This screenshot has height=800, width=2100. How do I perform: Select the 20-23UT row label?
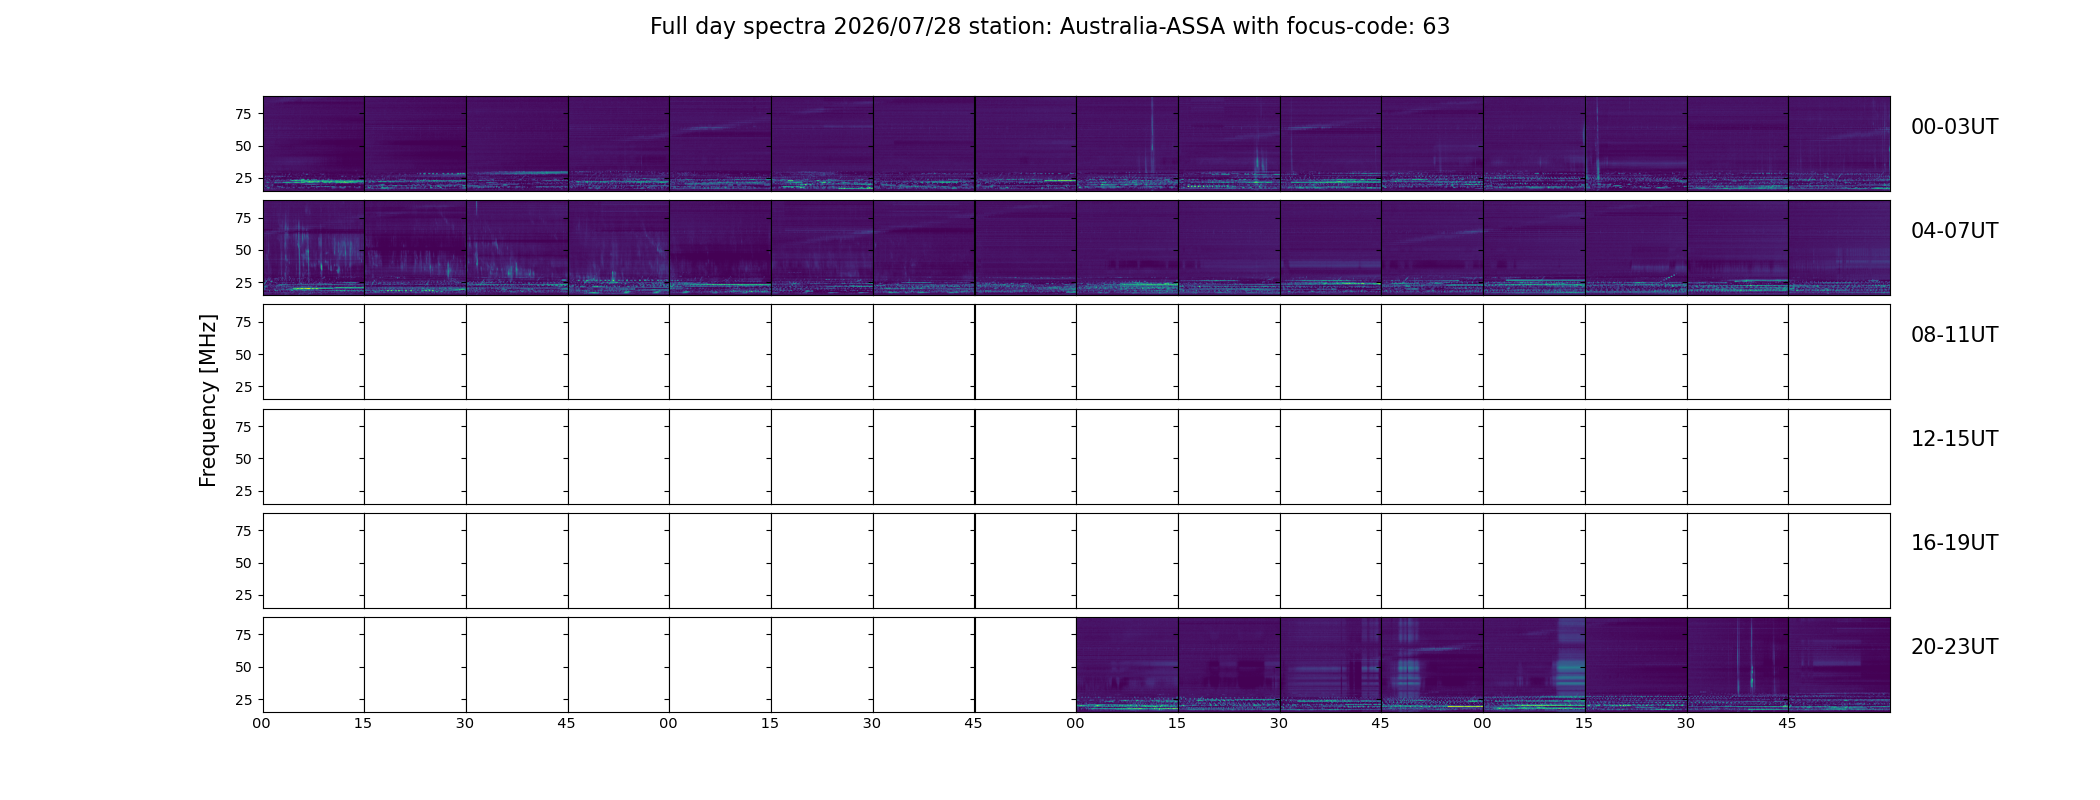click(1954, 647)
